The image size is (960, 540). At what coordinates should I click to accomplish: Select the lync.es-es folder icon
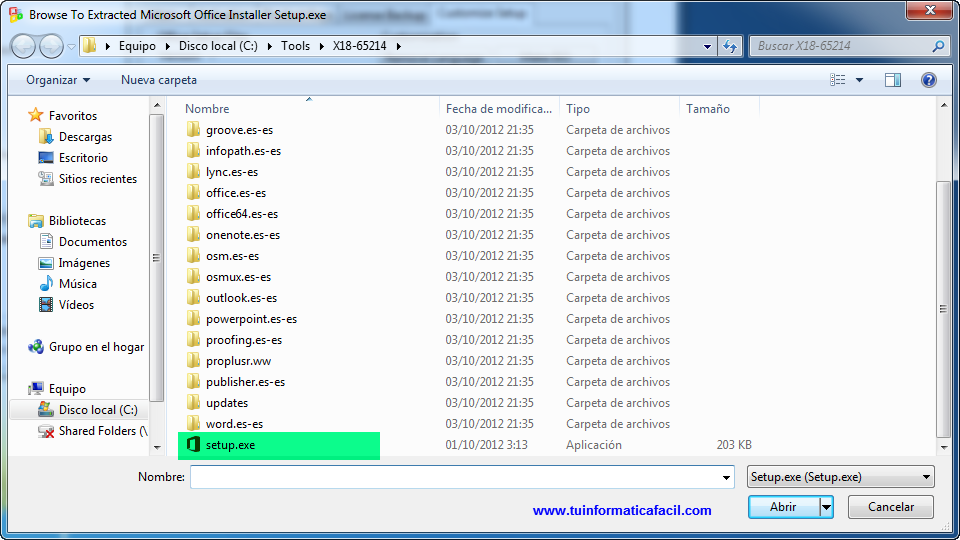pyautogui.click(x=193, y=171)
